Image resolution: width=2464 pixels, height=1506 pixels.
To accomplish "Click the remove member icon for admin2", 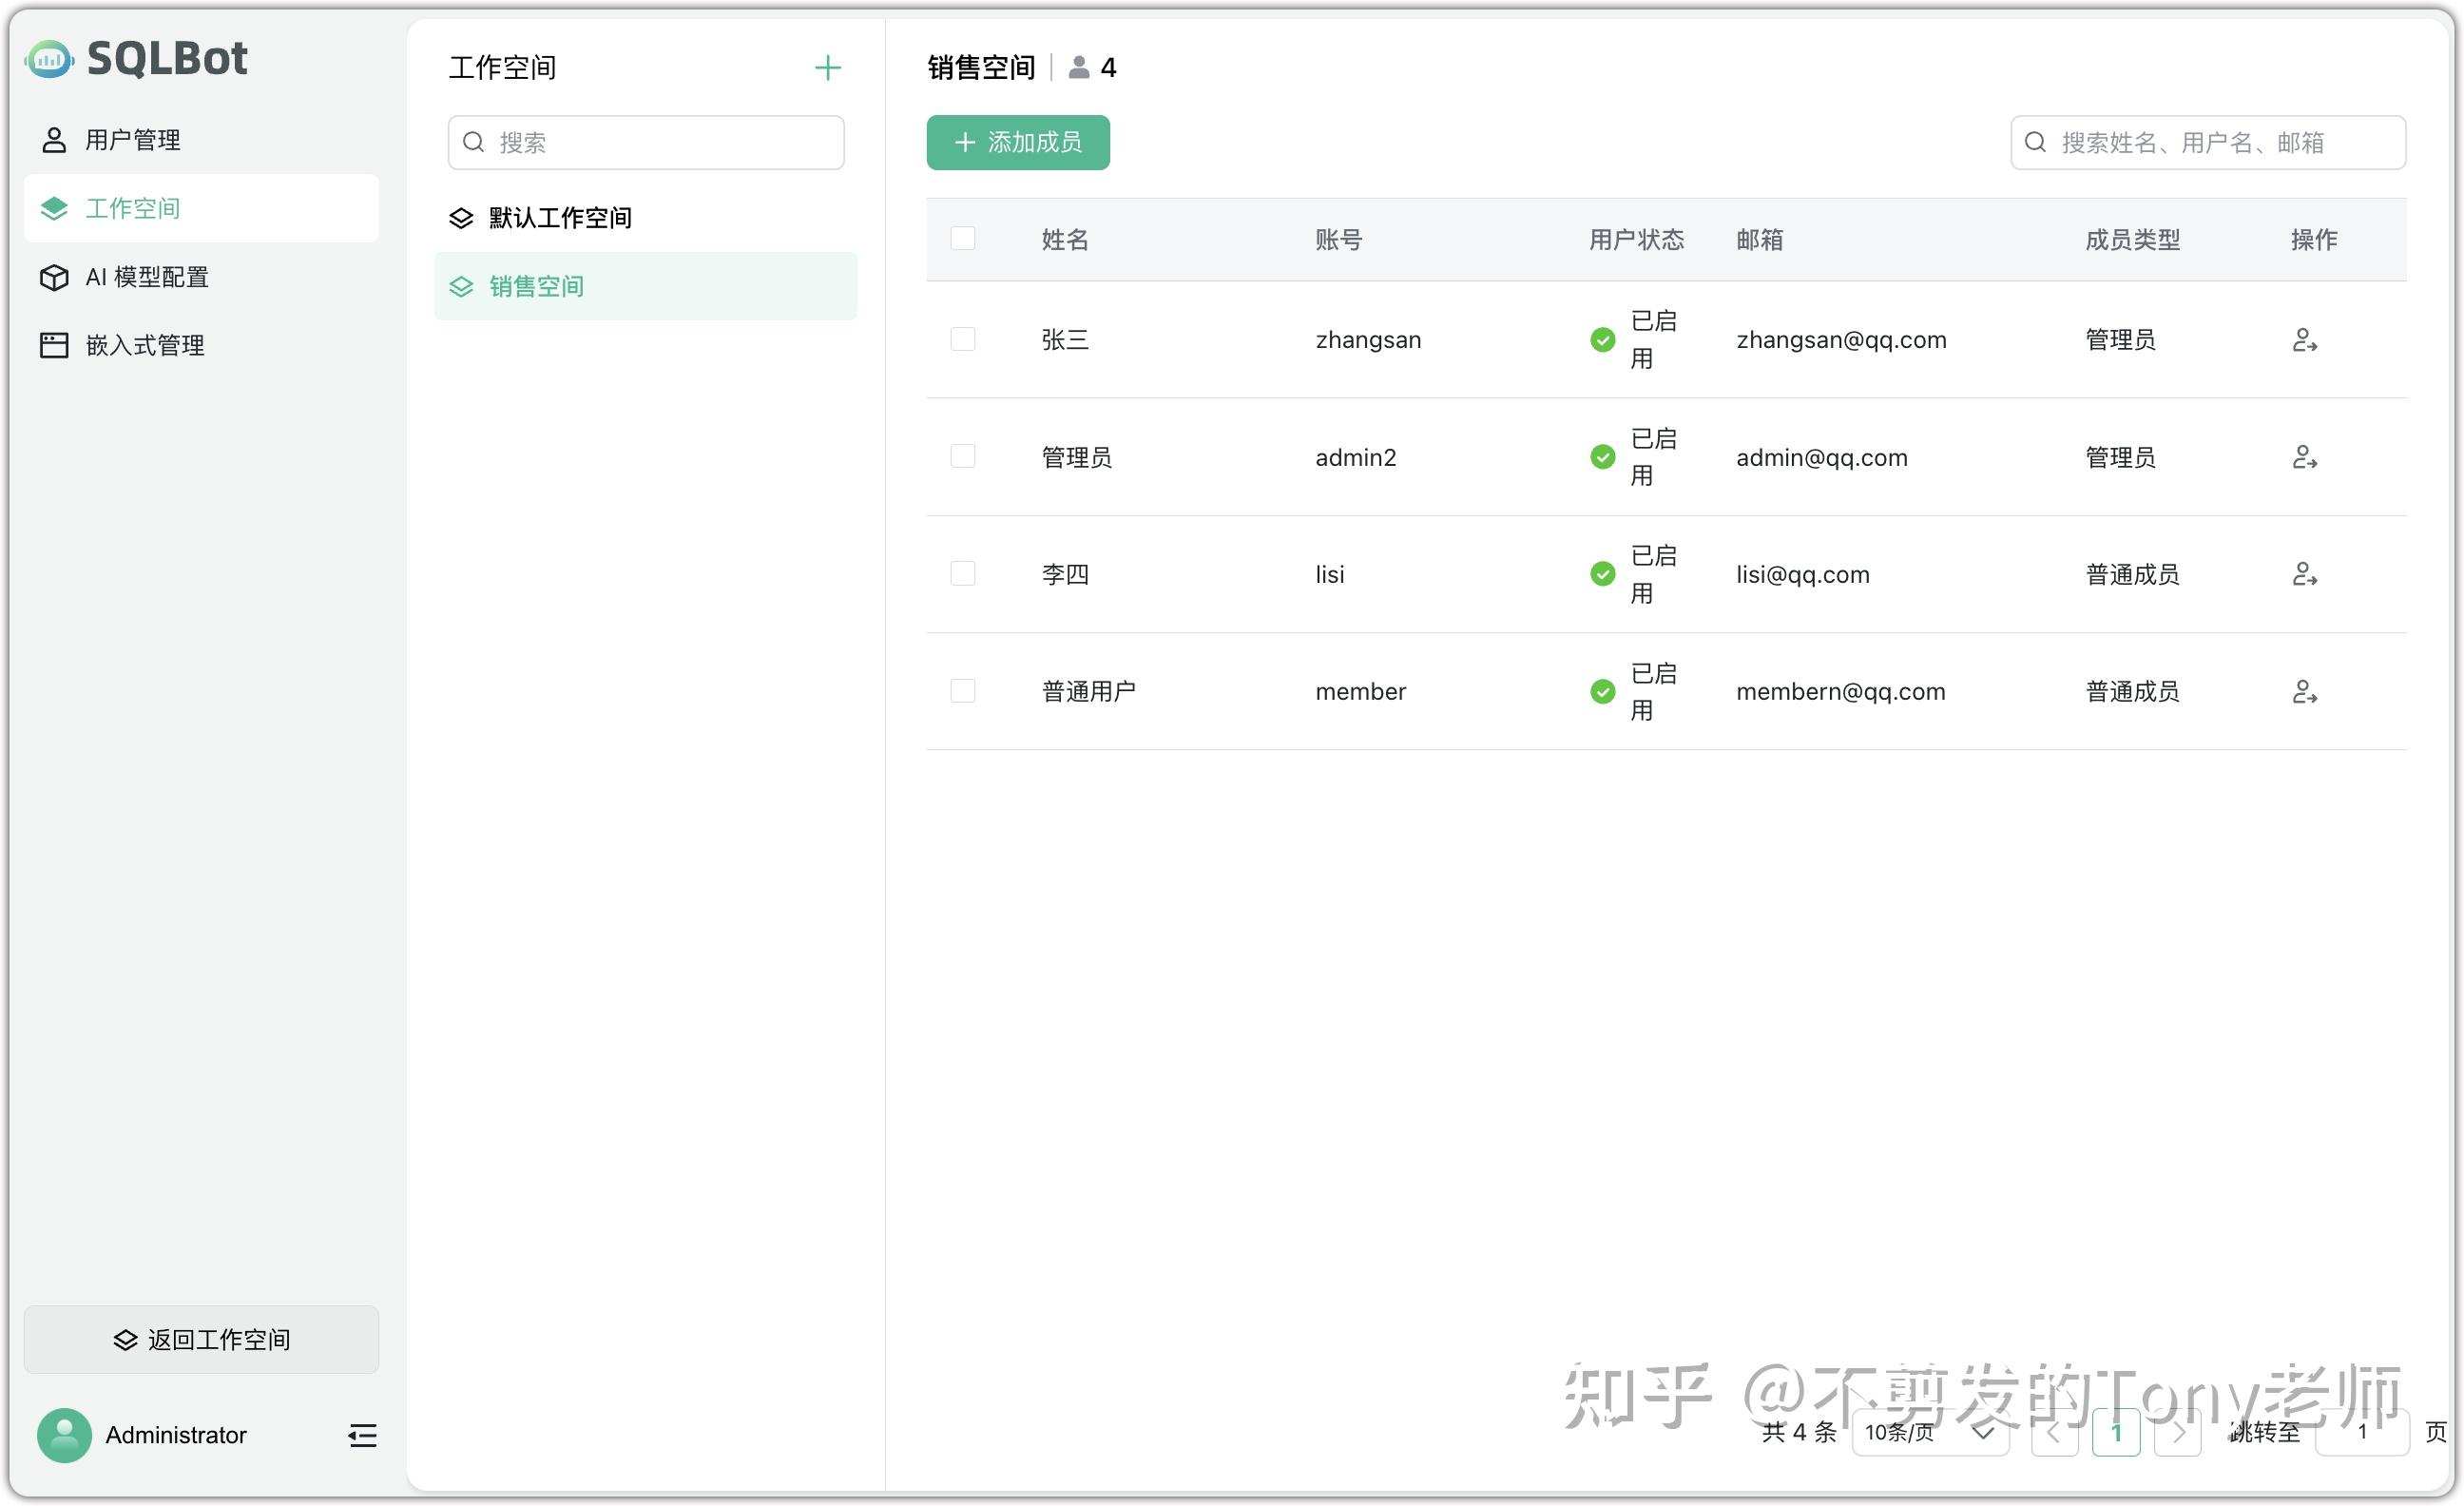I will [2304, 457].
